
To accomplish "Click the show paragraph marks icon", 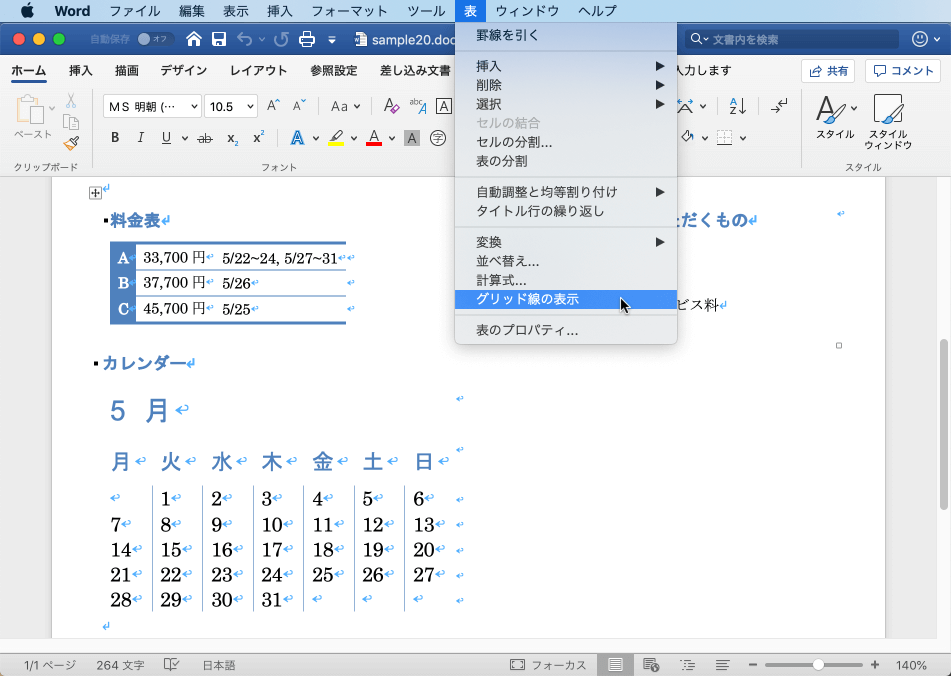I will (779, 106).
